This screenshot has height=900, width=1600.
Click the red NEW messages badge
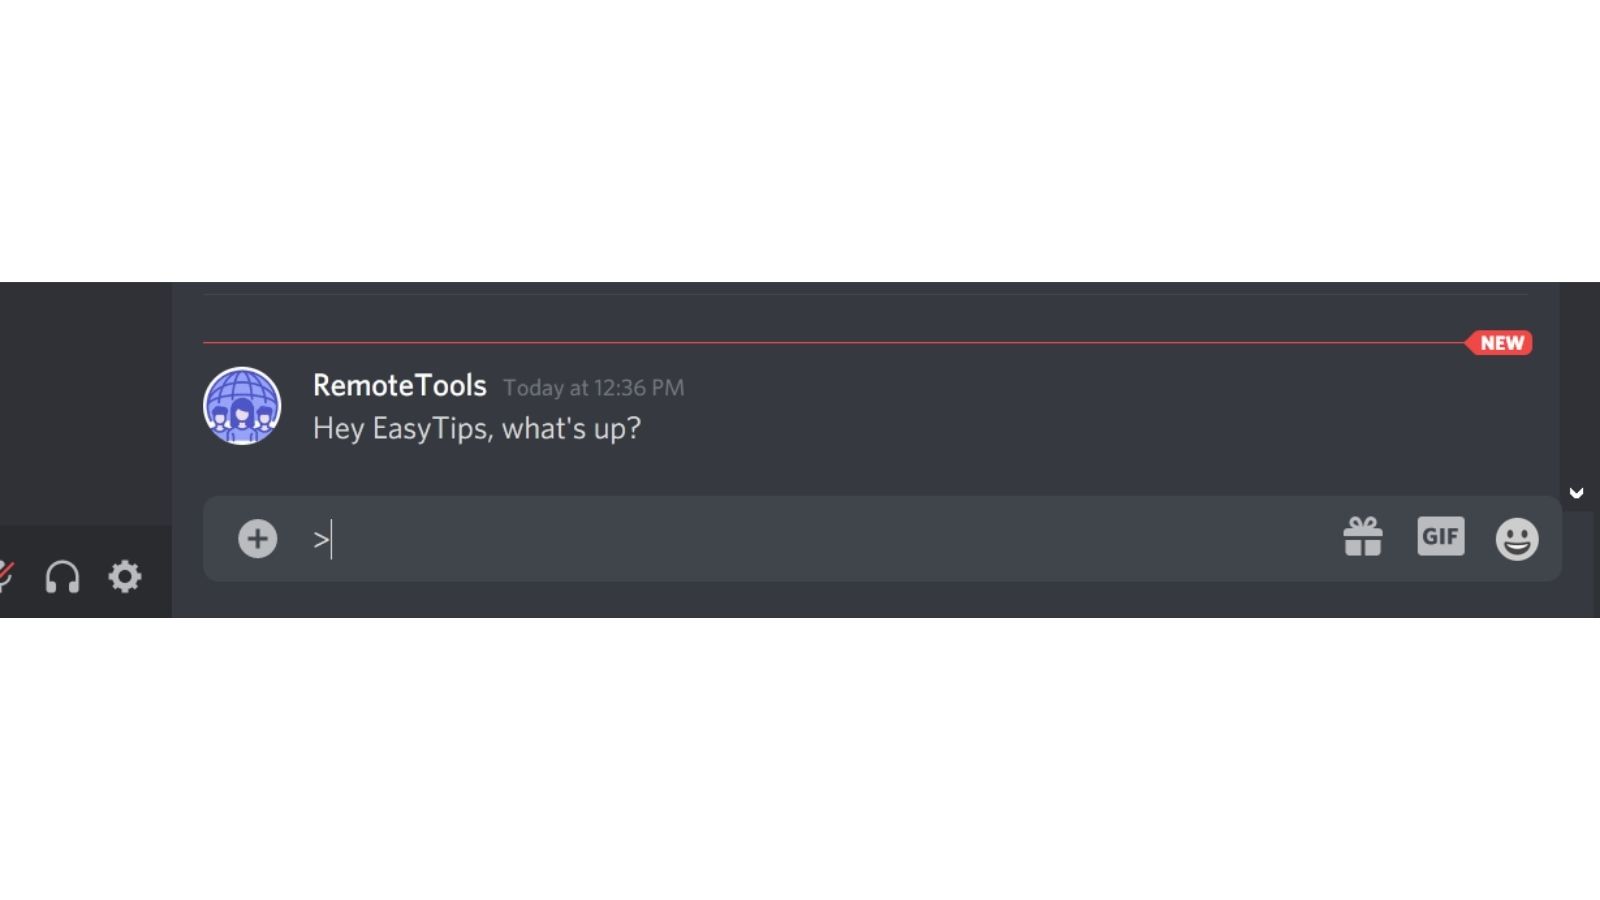click(x=1499, y=343)
